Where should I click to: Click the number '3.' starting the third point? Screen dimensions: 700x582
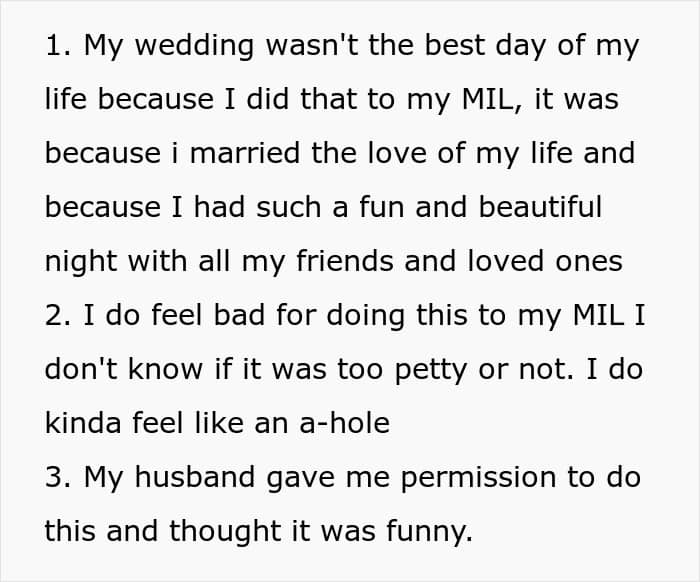[58, 477]
